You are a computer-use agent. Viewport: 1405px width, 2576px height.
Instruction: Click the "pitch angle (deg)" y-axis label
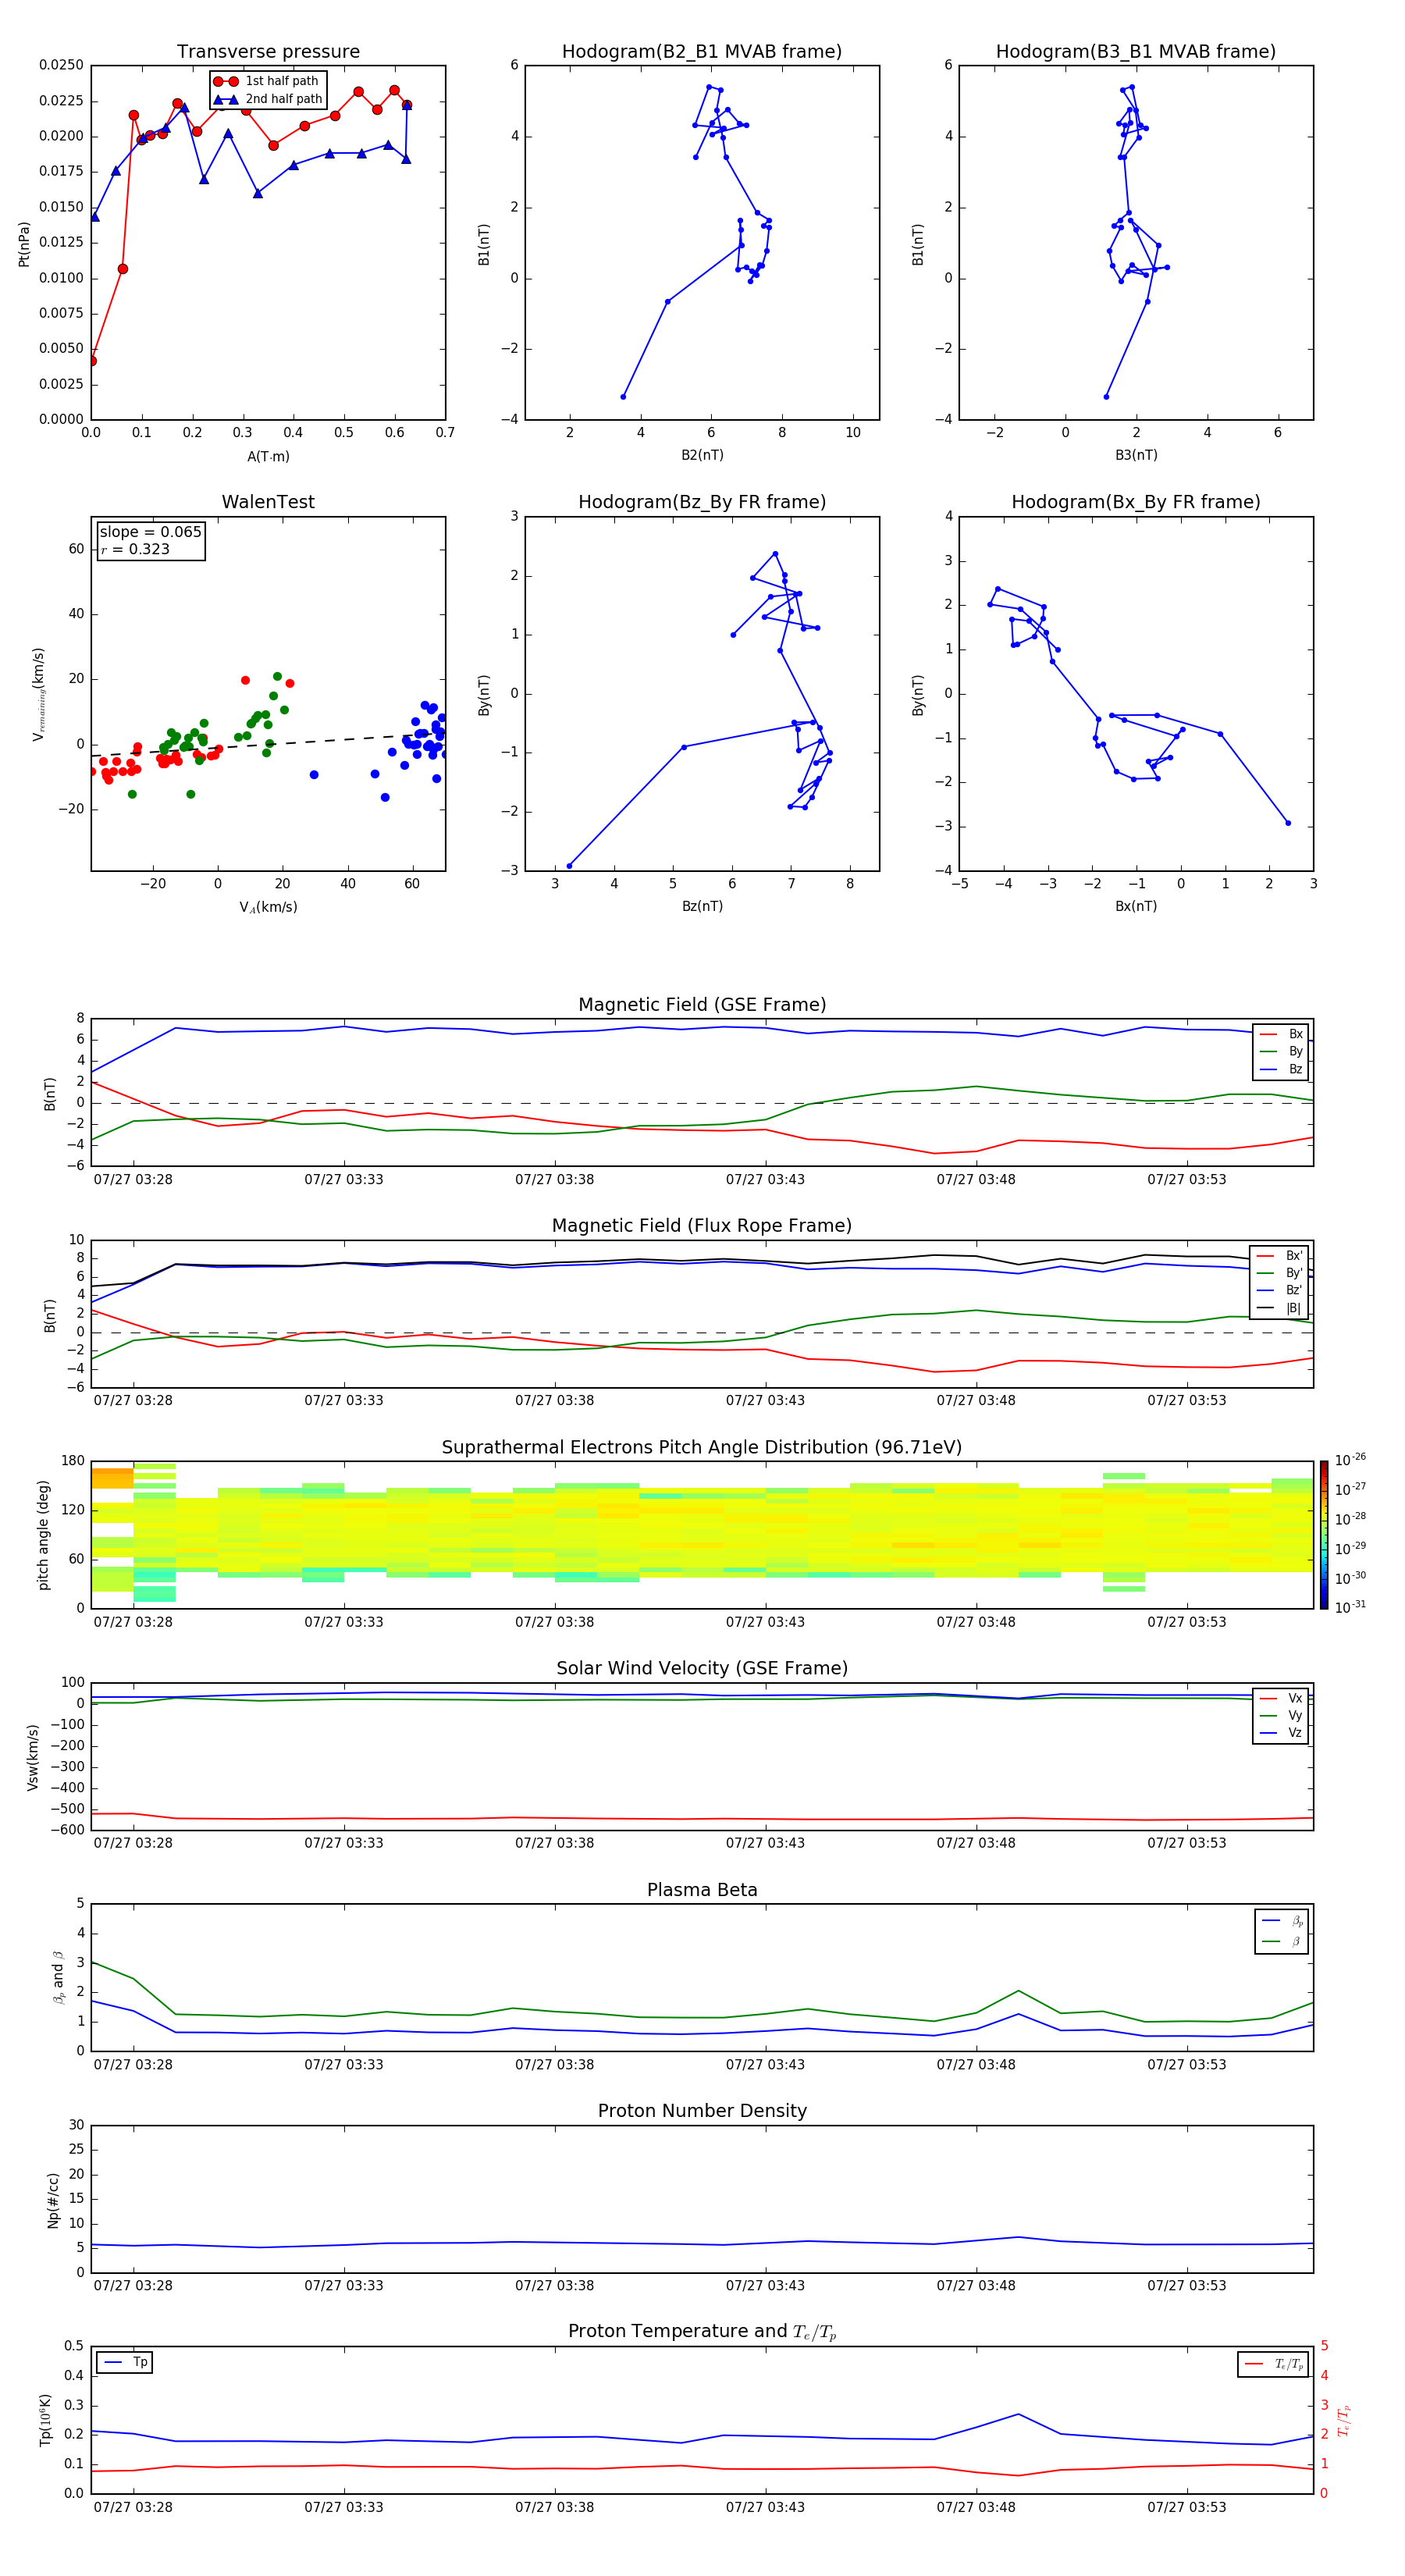(x=43, y=1535)
